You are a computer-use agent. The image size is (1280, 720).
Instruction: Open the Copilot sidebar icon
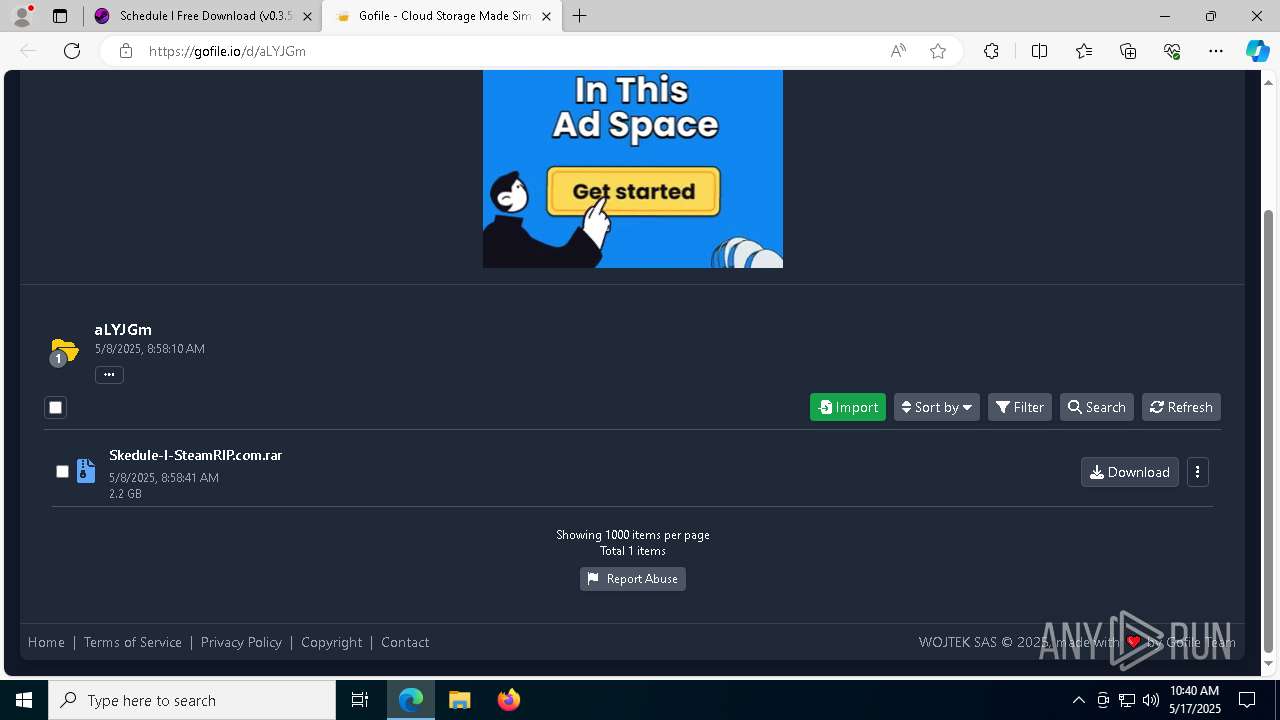coord(1257,51)
